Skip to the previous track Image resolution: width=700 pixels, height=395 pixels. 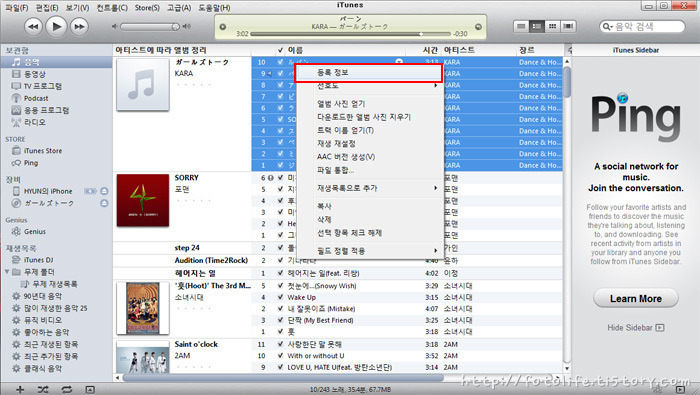click(33, 27)
